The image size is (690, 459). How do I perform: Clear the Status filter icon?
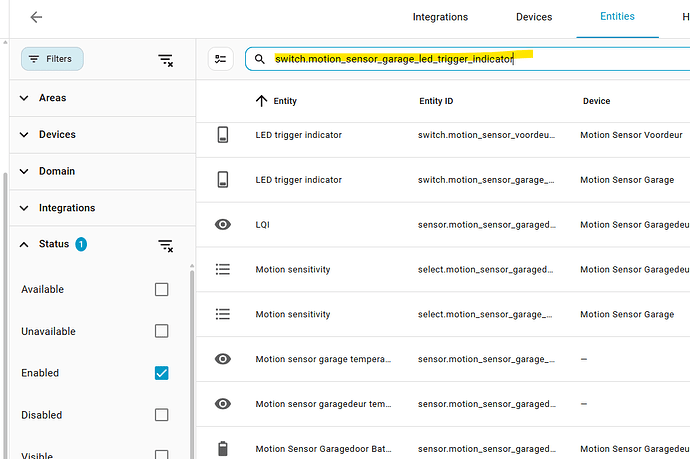click(166, 245)
